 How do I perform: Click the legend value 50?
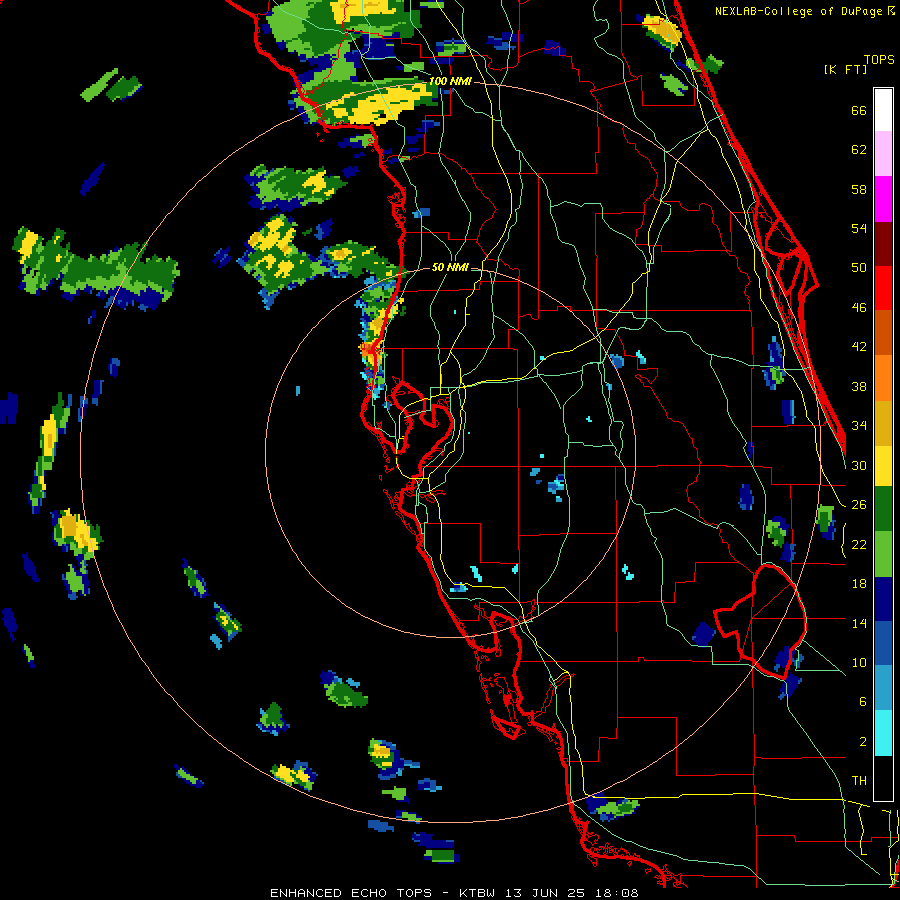click(859, 267)
